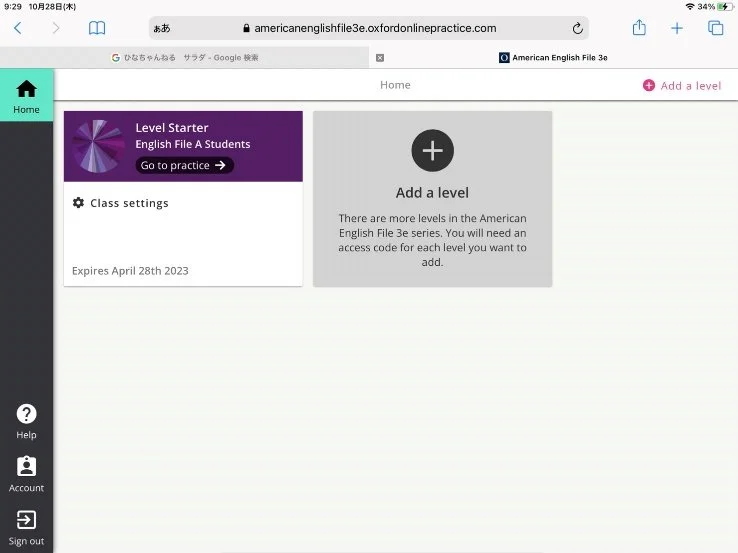This screenshot has width=738, height=553.
Task: Click the purple Level Starter wheel thumbnail
Action: (x=98, y=146)
